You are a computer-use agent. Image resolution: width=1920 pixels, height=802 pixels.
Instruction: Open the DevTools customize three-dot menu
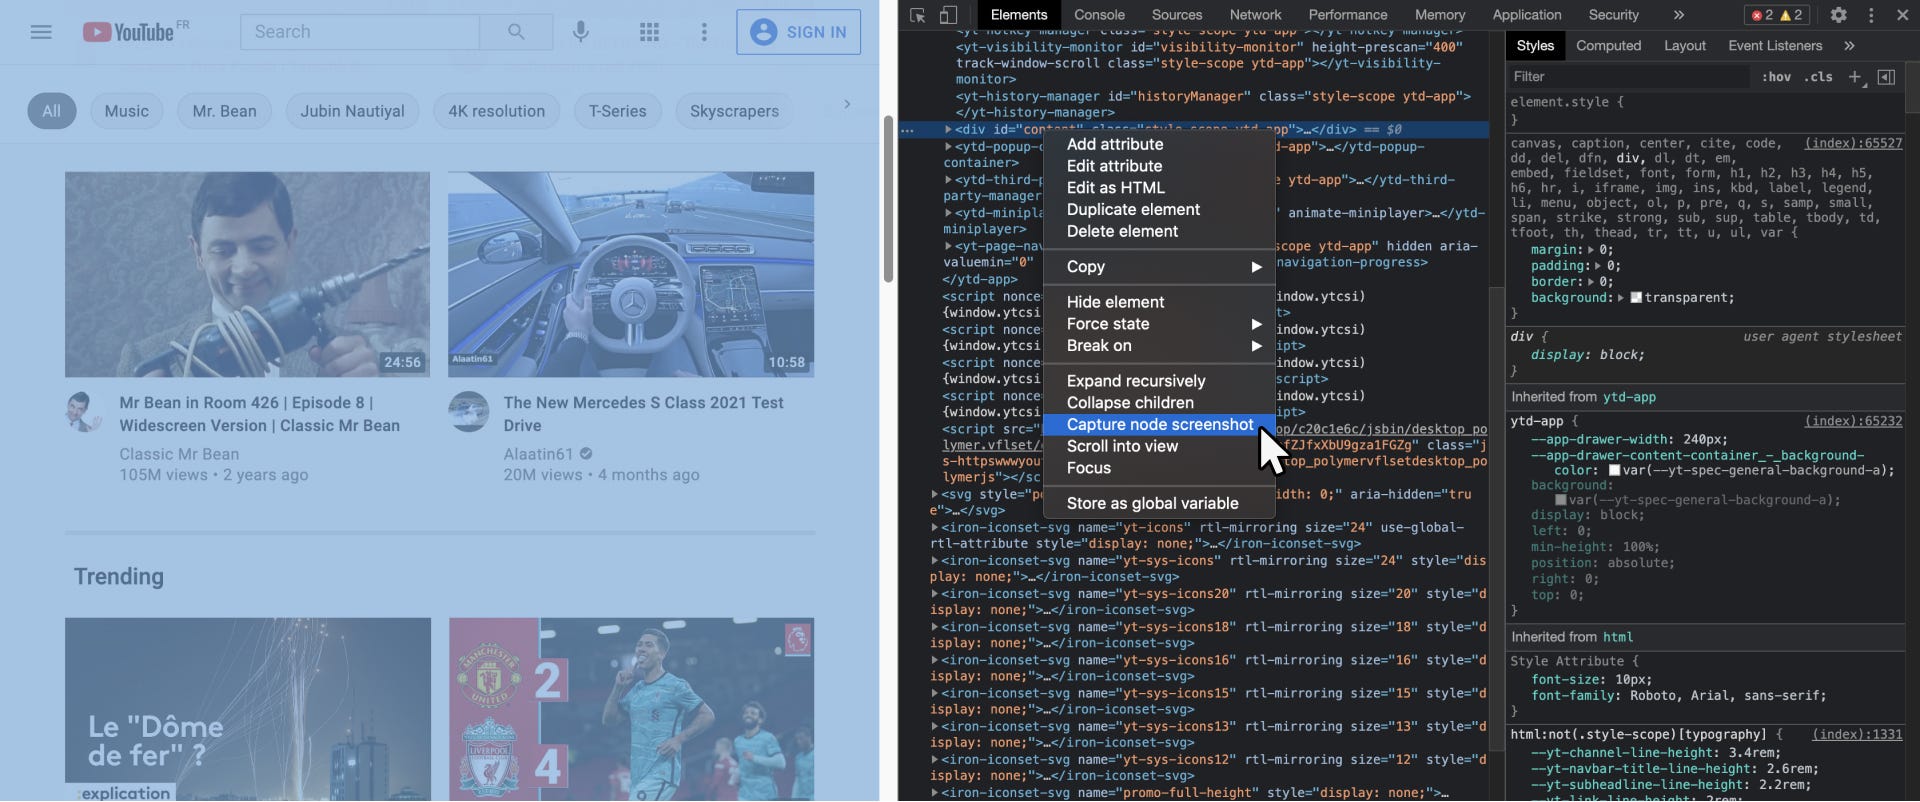click(1871, 15)
